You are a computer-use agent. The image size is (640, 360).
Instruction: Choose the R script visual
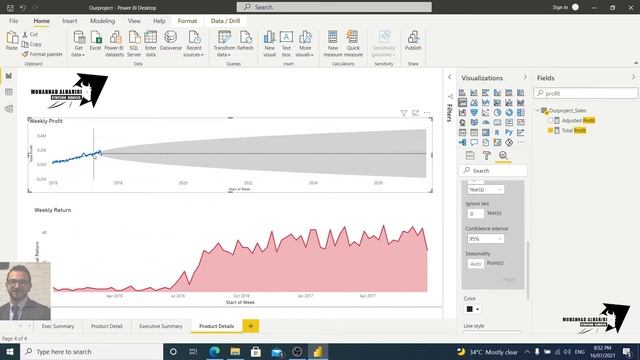(497, 132)
